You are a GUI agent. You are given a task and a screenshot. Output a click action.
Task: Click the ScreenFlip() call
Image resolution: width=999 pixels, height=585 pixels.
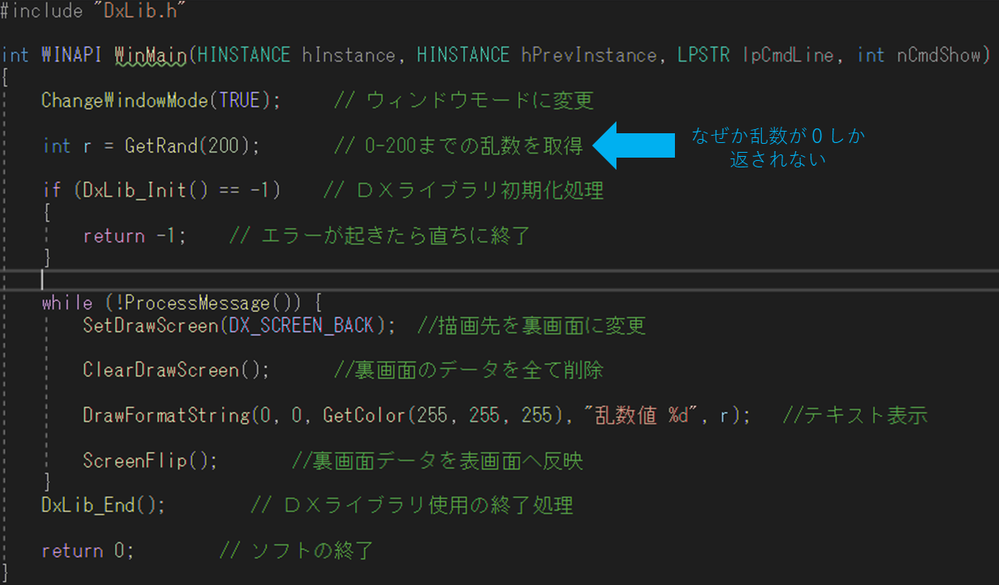coord(150,461)
